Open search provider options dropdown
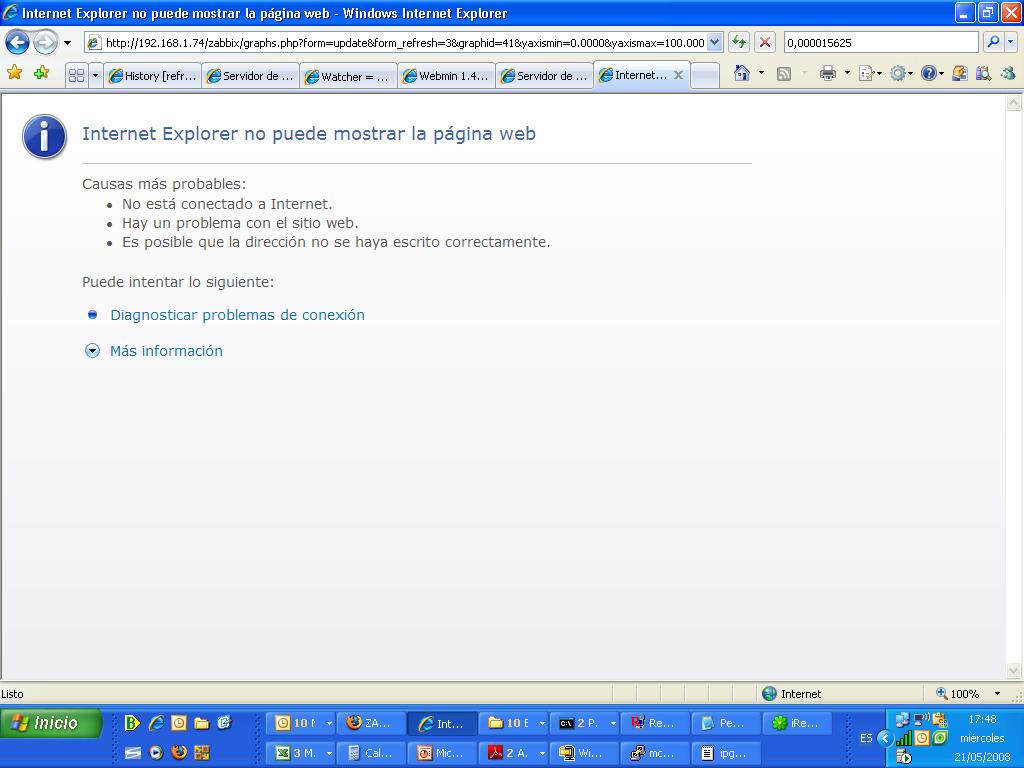This screenshot has width=1024, height=768. point(1010,42)
